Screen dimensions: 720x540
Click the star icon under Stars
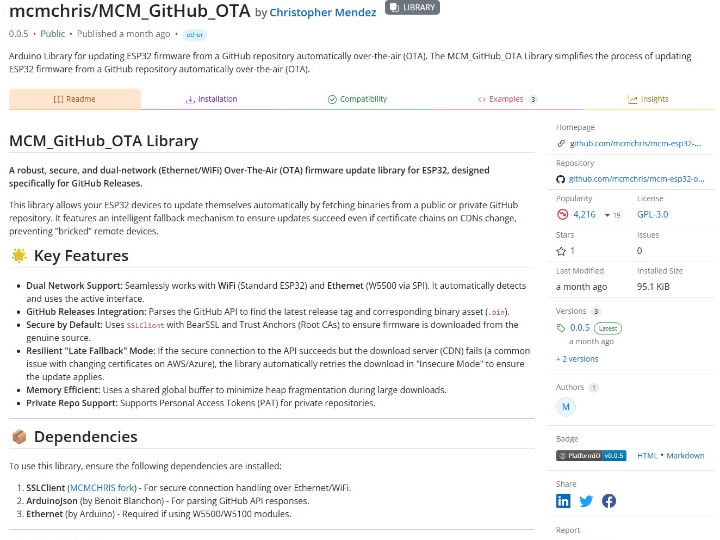pyautogui.click(x=561, y=251)
